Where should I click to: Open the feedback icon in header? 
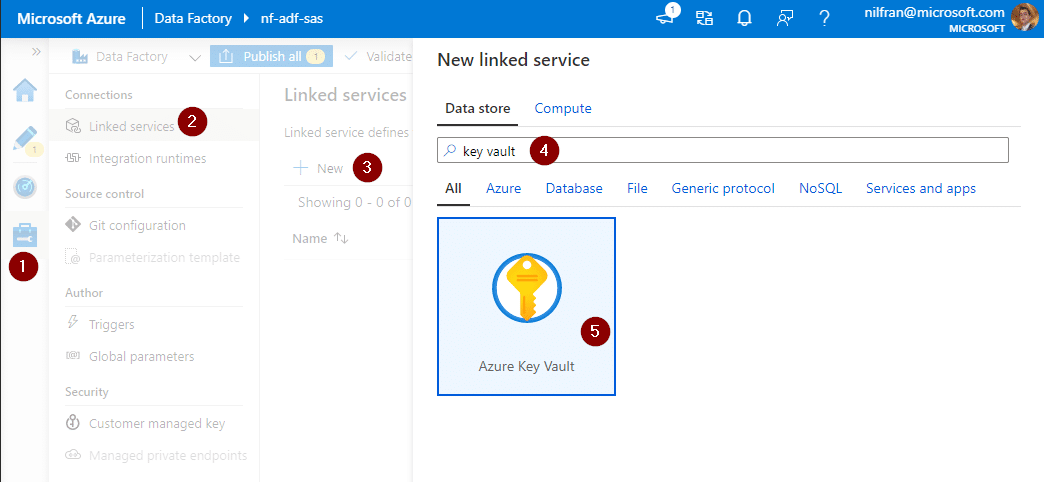(x=784, y=18)
